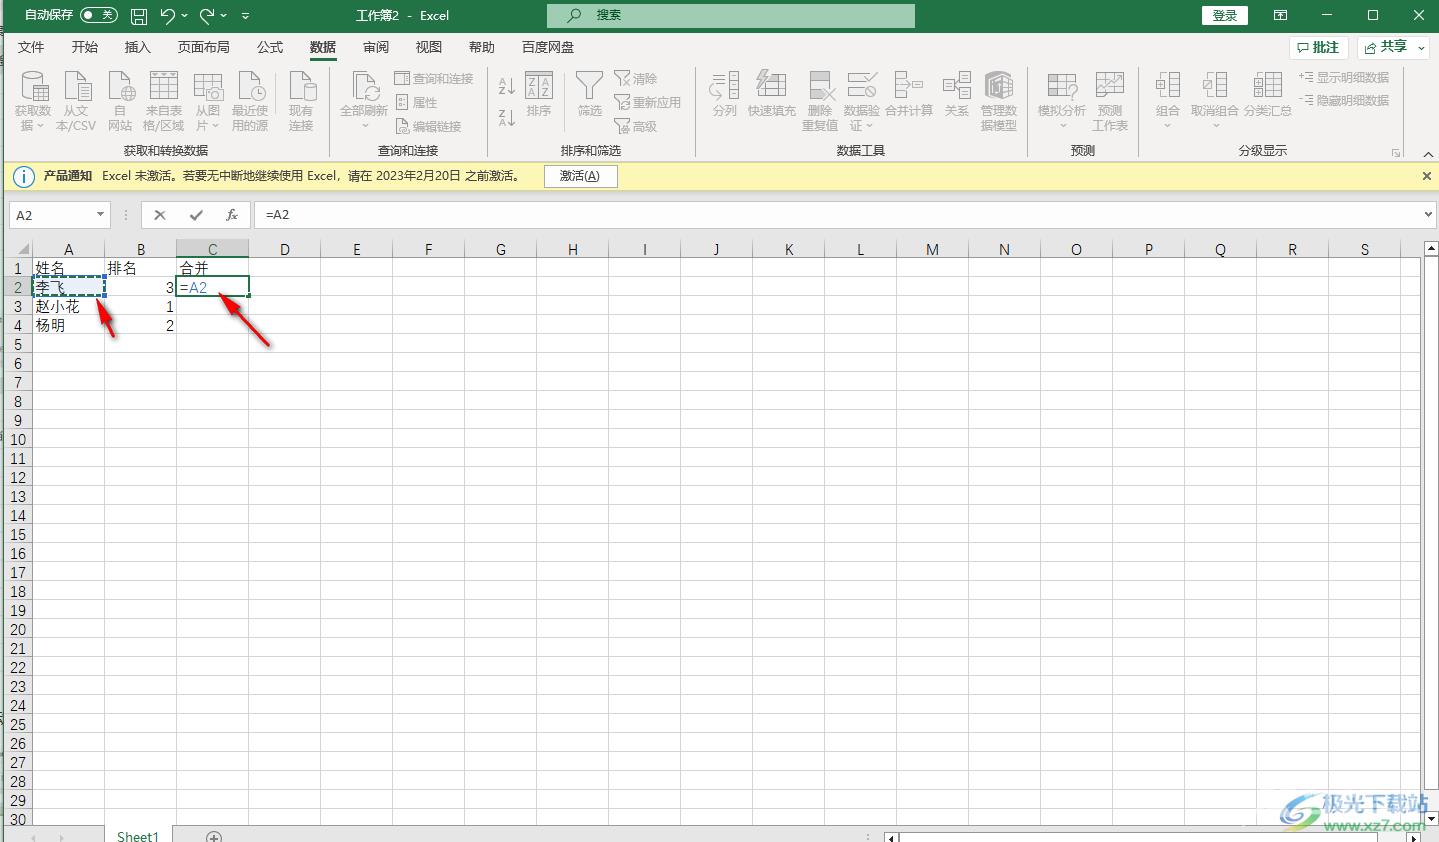Click the Activate (激活) button
The height and width of the screenshot is (842, 1439).
pos(580,176)
